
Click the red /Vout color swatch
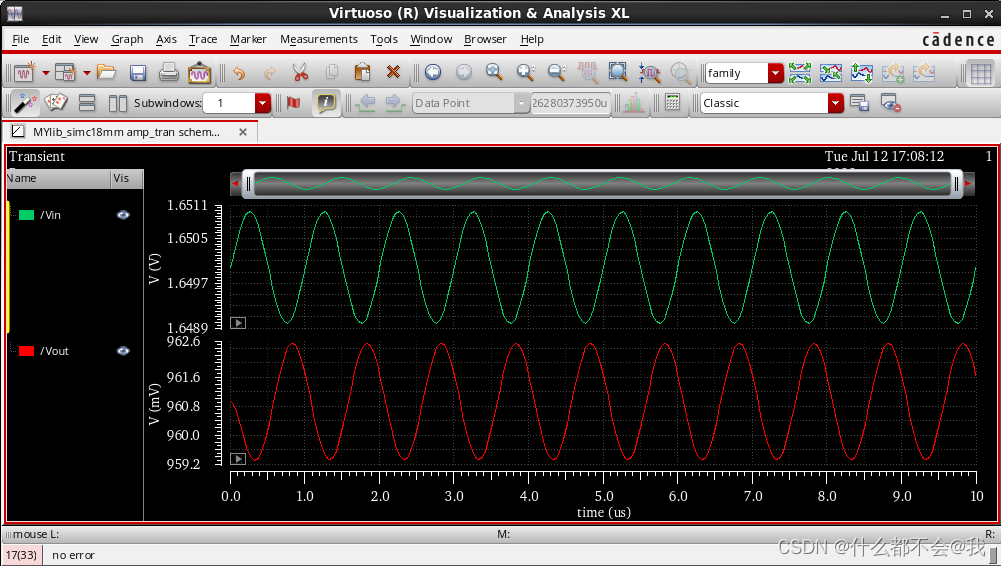click(x=26, y=351)
